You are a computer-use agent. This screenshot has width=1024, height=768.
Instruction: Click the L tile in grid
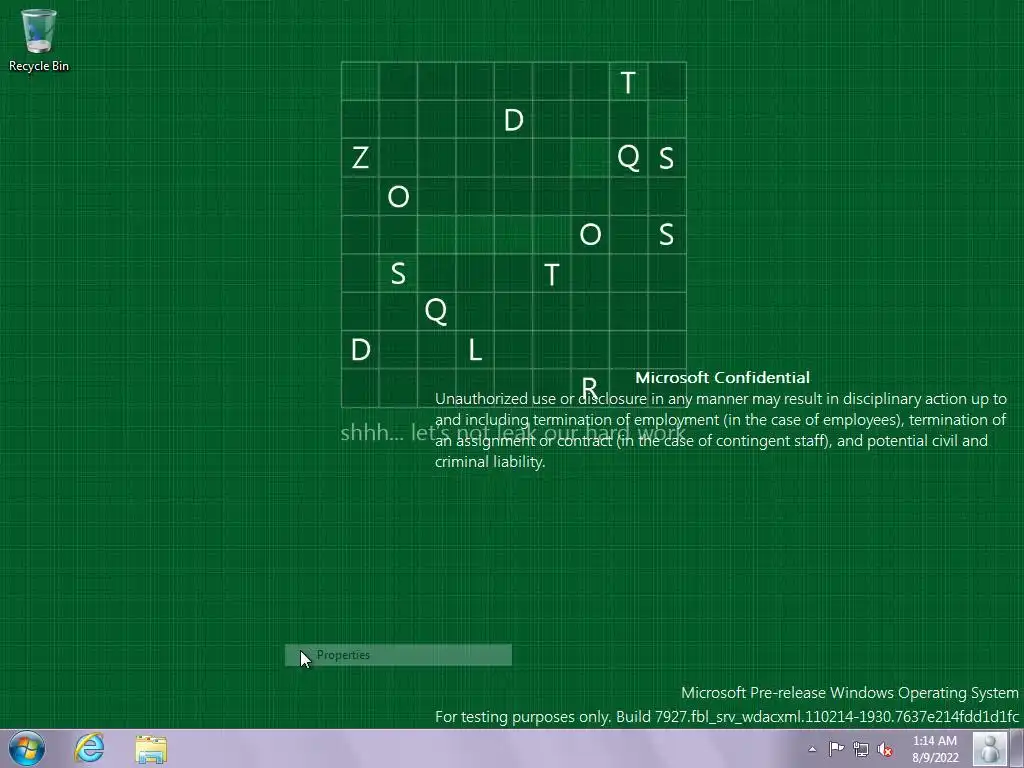(x=475, y=350)
